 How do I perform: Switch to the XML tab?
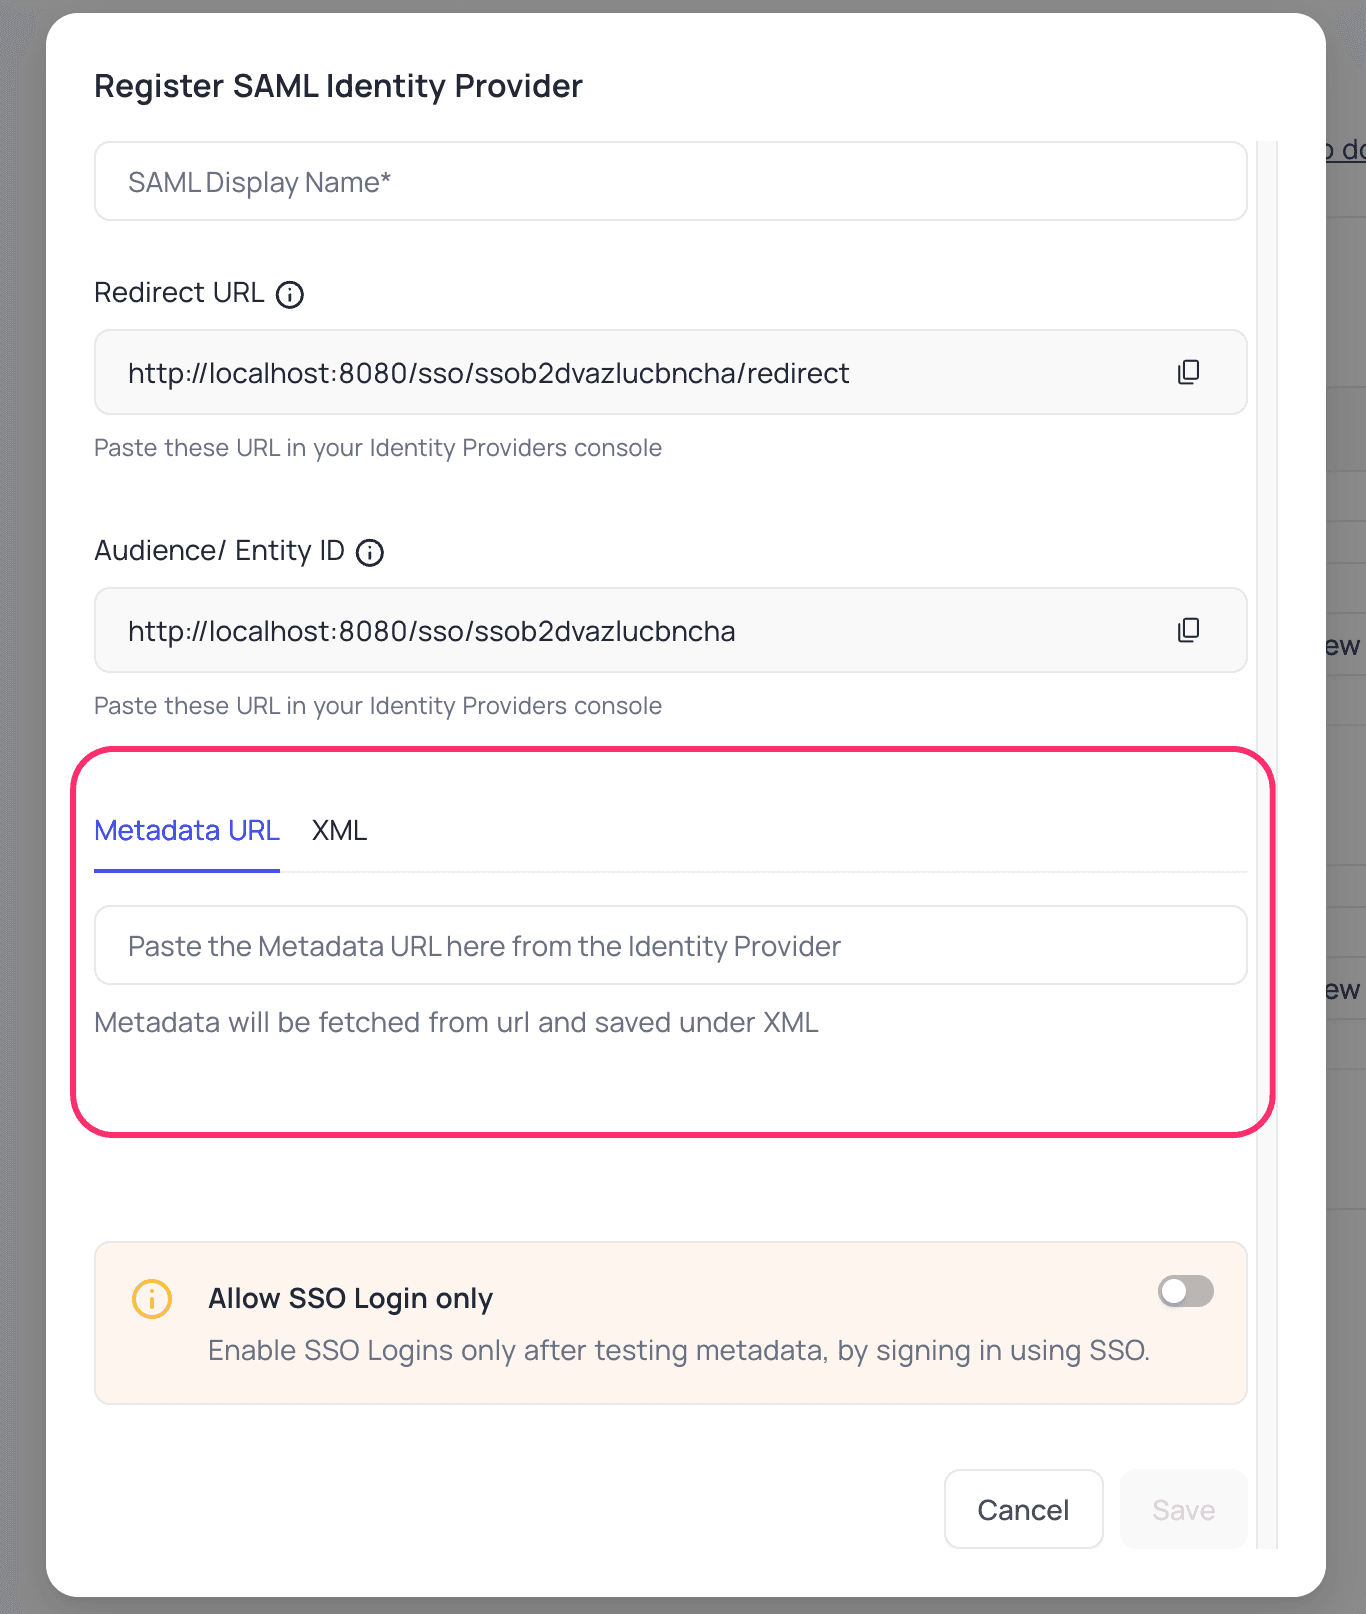click(340, 830)
